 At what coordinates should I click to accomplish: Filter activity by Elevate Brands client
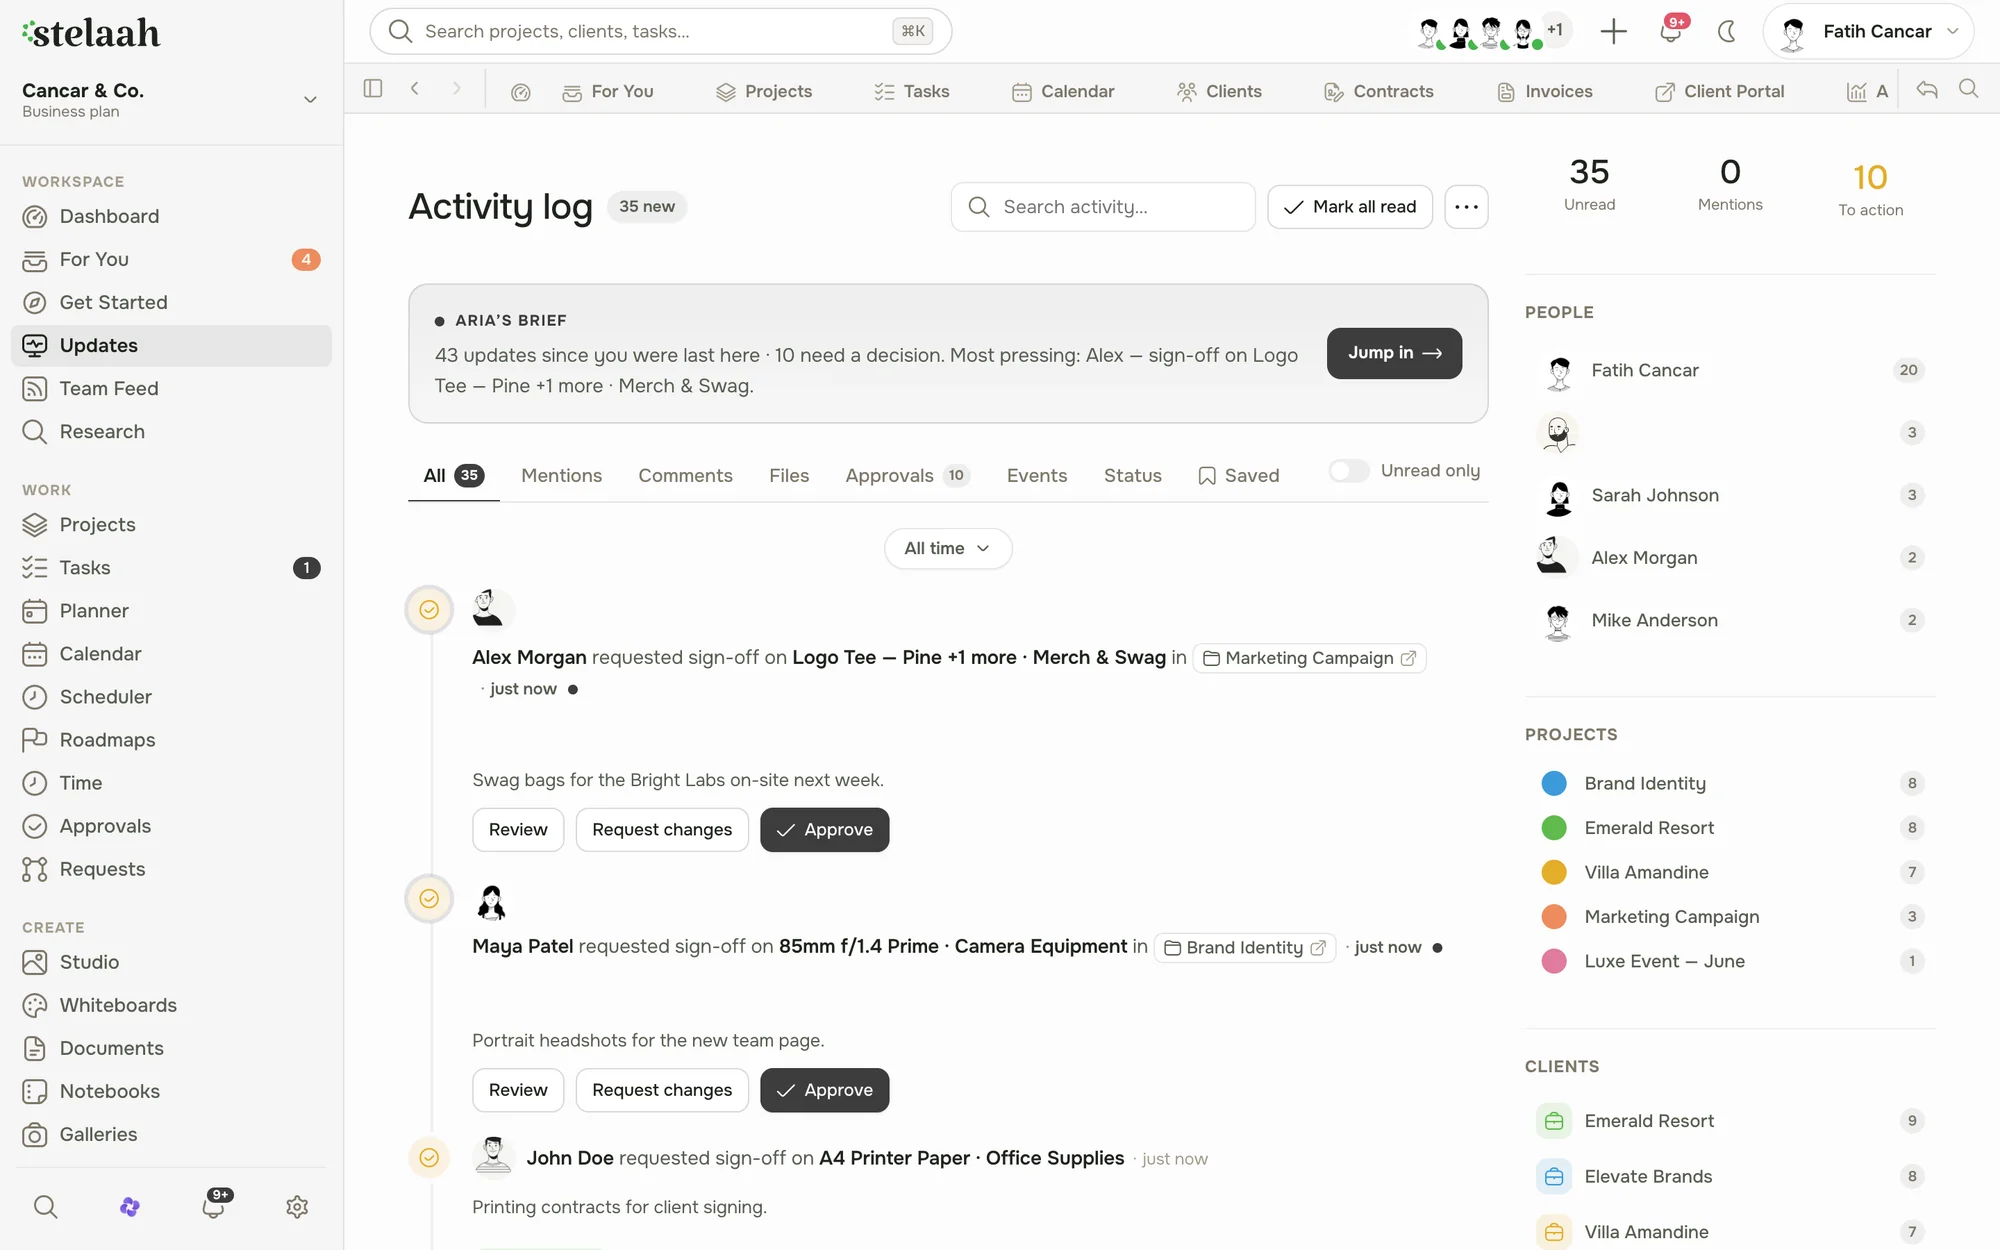pyautogui.click(x=1730, y=1176)
